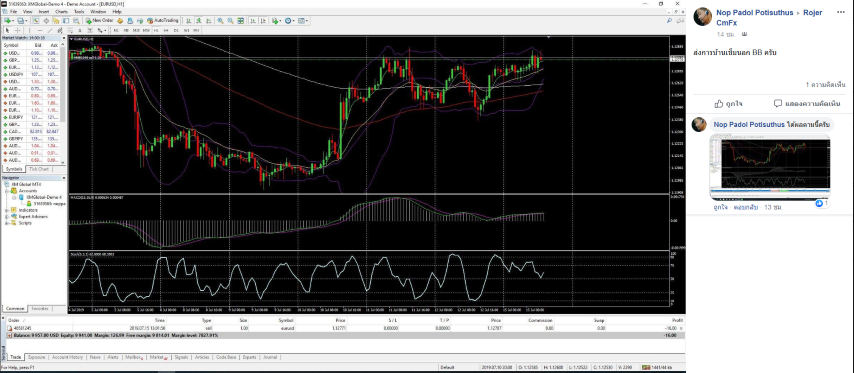Zoom out the chart with magnifier minus

(x=230, y=21)
